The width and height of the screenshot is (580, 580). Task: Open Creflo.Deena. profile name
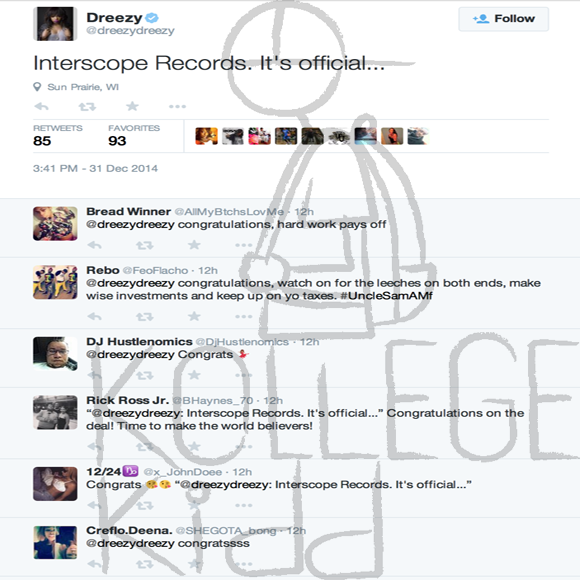129,530
